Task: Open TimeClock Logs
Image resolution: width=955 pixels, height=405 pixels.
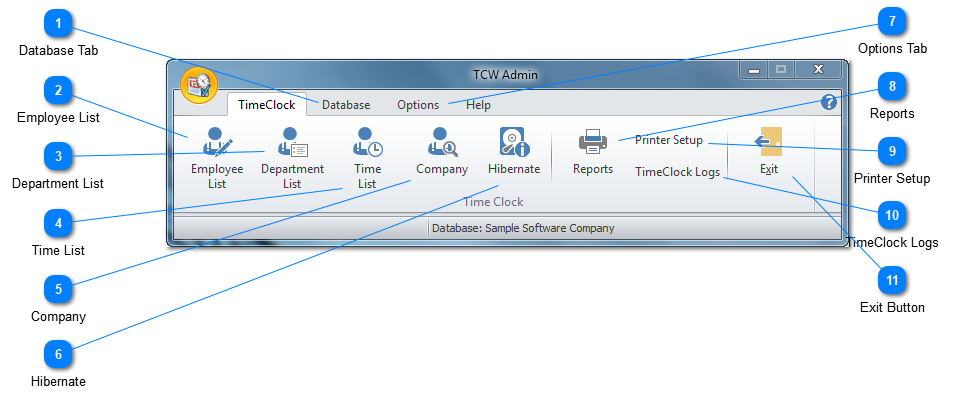Action: tap(677, 172)
